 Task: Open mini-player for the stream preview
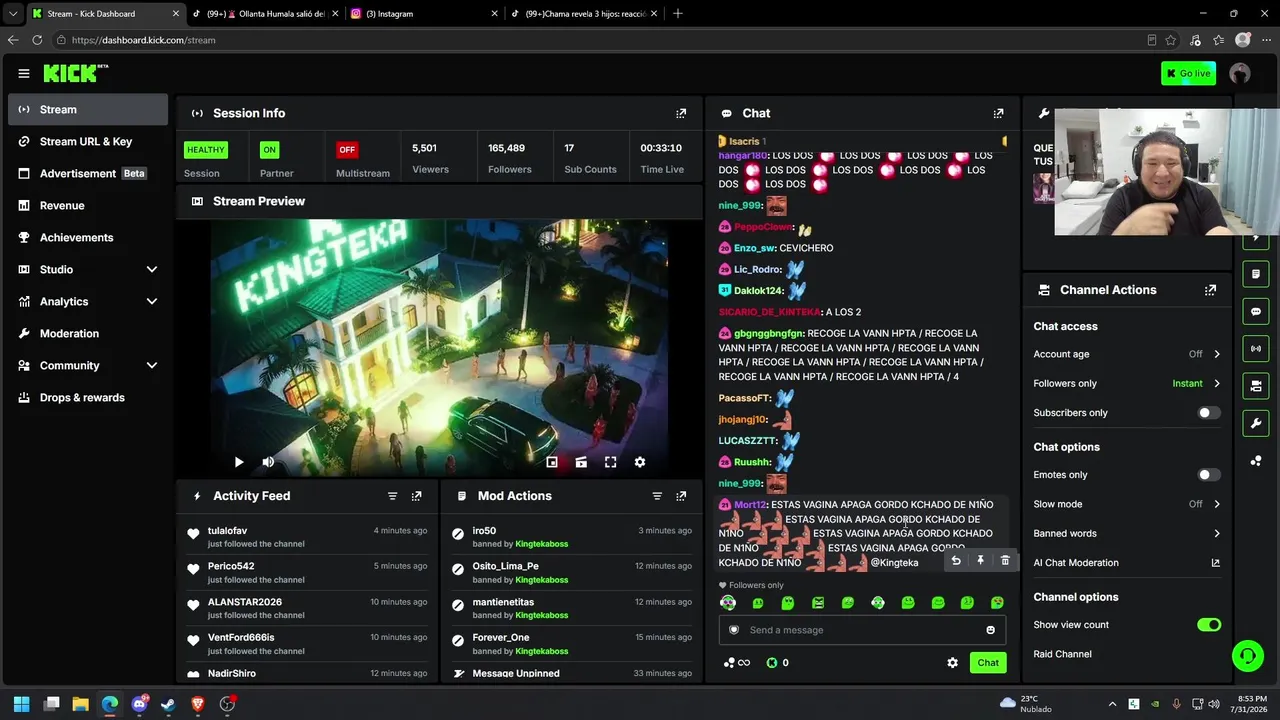click(x=552, y=462)
